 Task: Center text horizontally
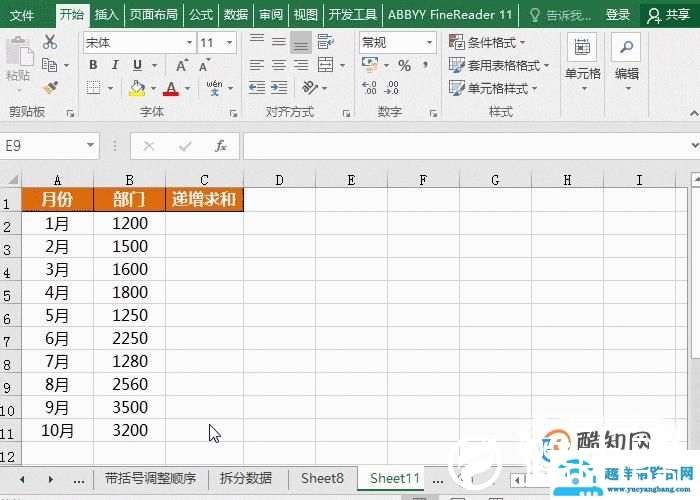point(279,65)
